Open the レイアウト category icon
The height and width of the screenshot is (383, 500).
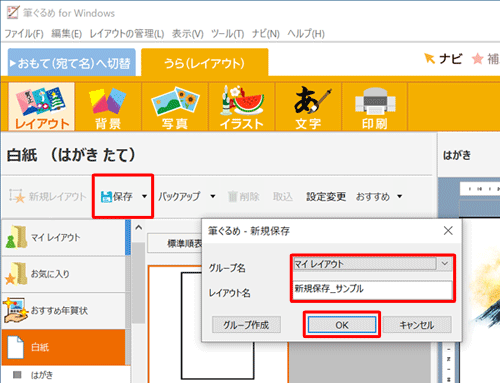41,107
